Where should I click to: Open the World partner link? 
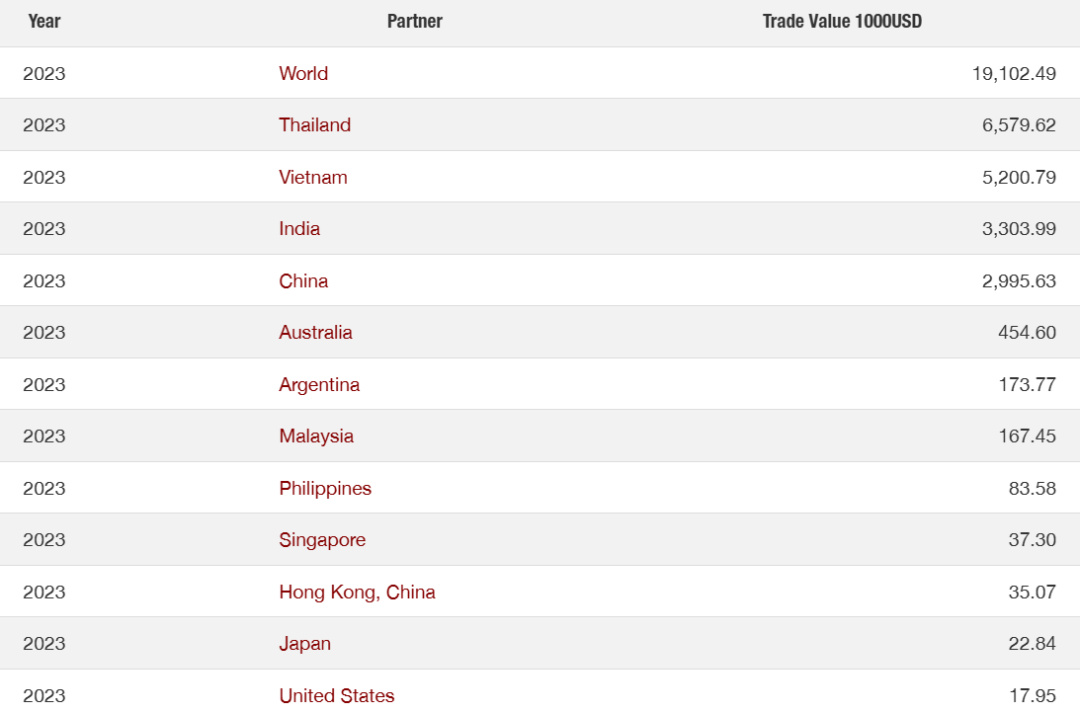[x=303, y=73]
